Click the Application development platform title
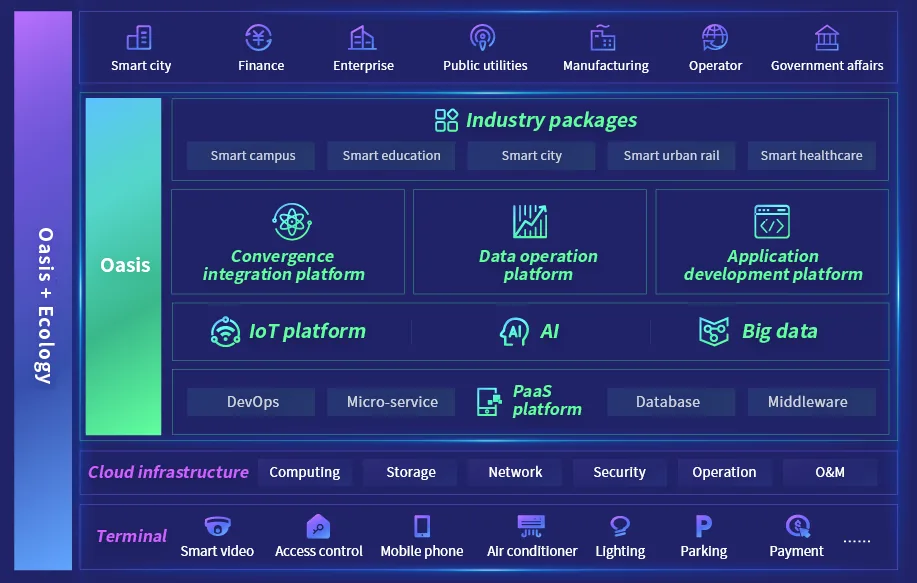This screenshot has width=917, height=583. click(773, 265)
